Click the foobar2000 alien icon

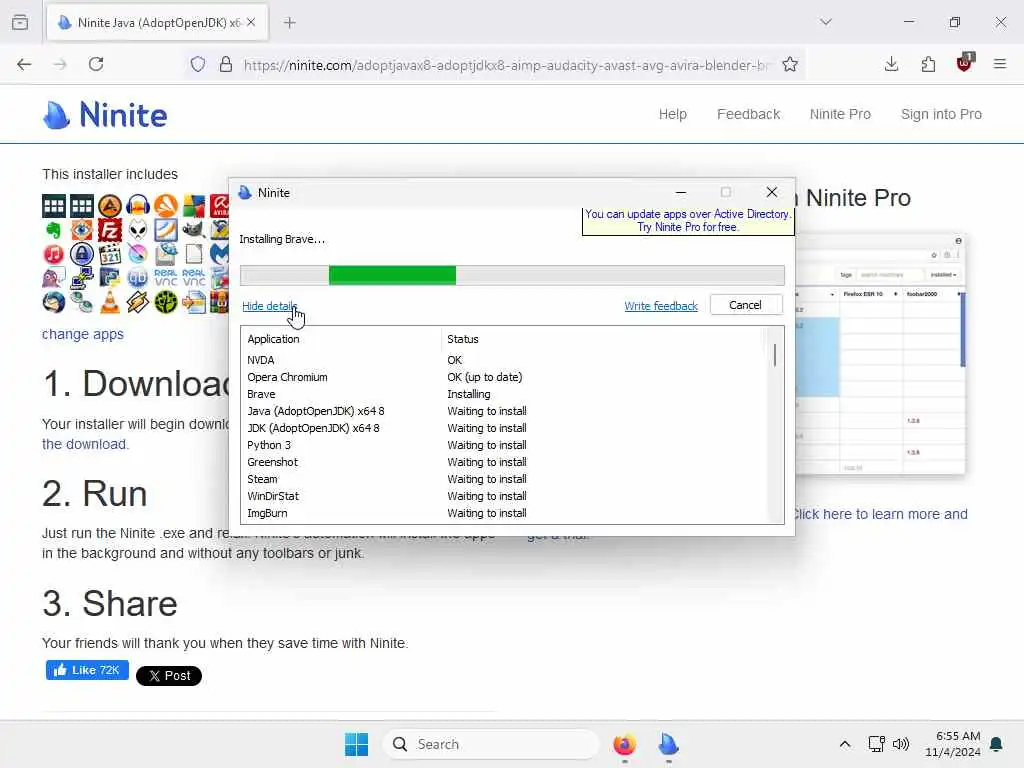click(138, 230)
